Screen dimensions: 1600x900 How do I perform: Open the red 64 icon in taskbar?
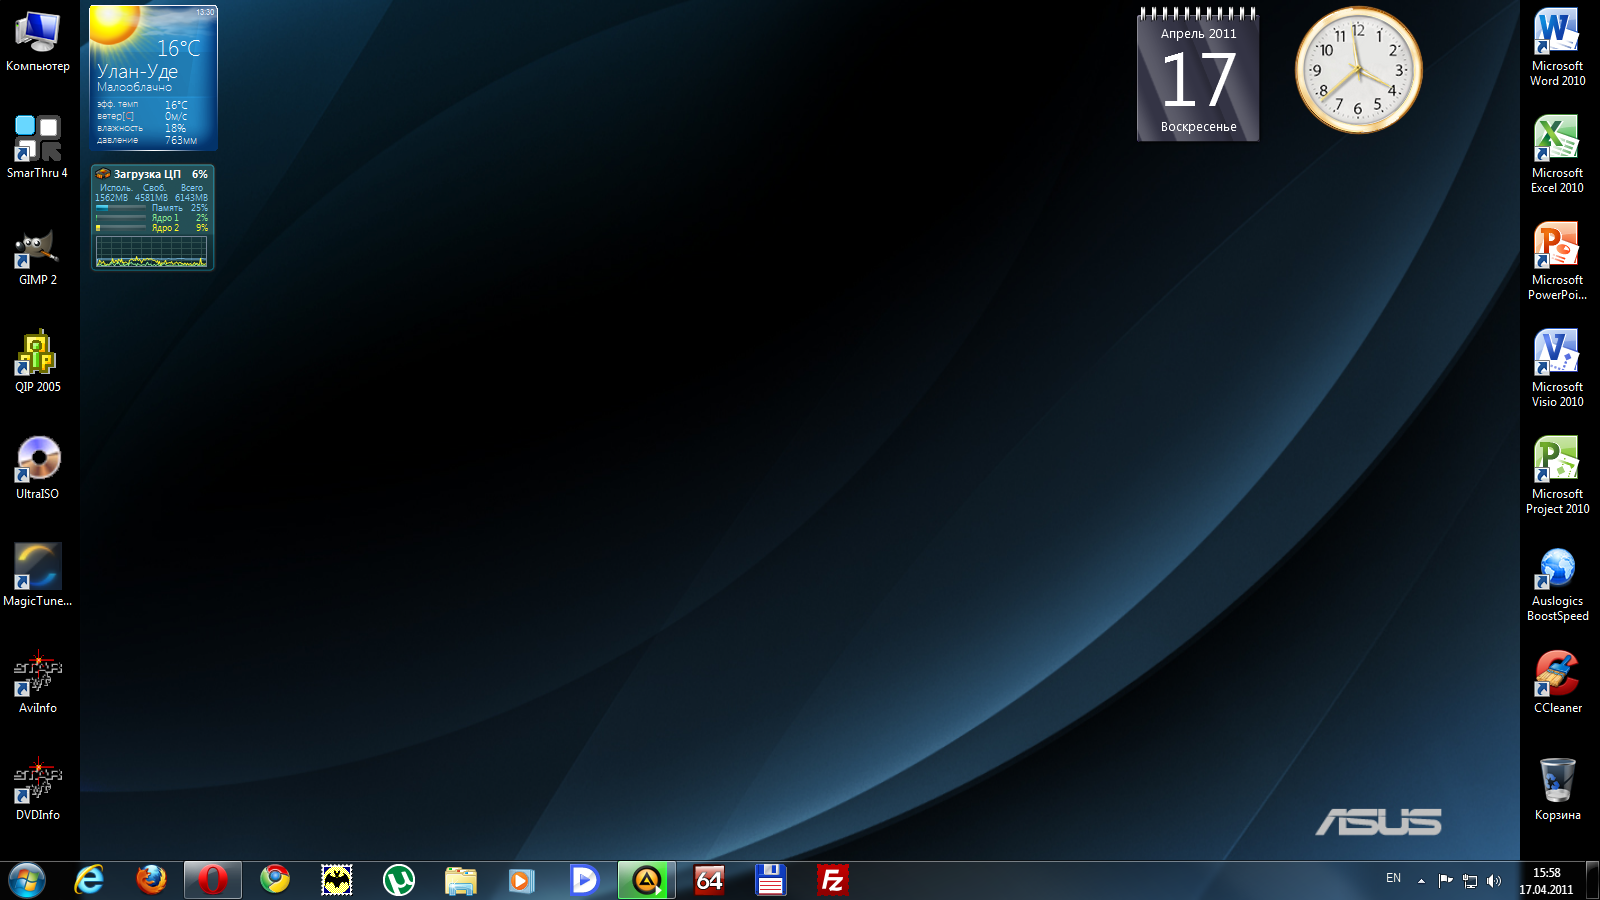click(709, 880)
